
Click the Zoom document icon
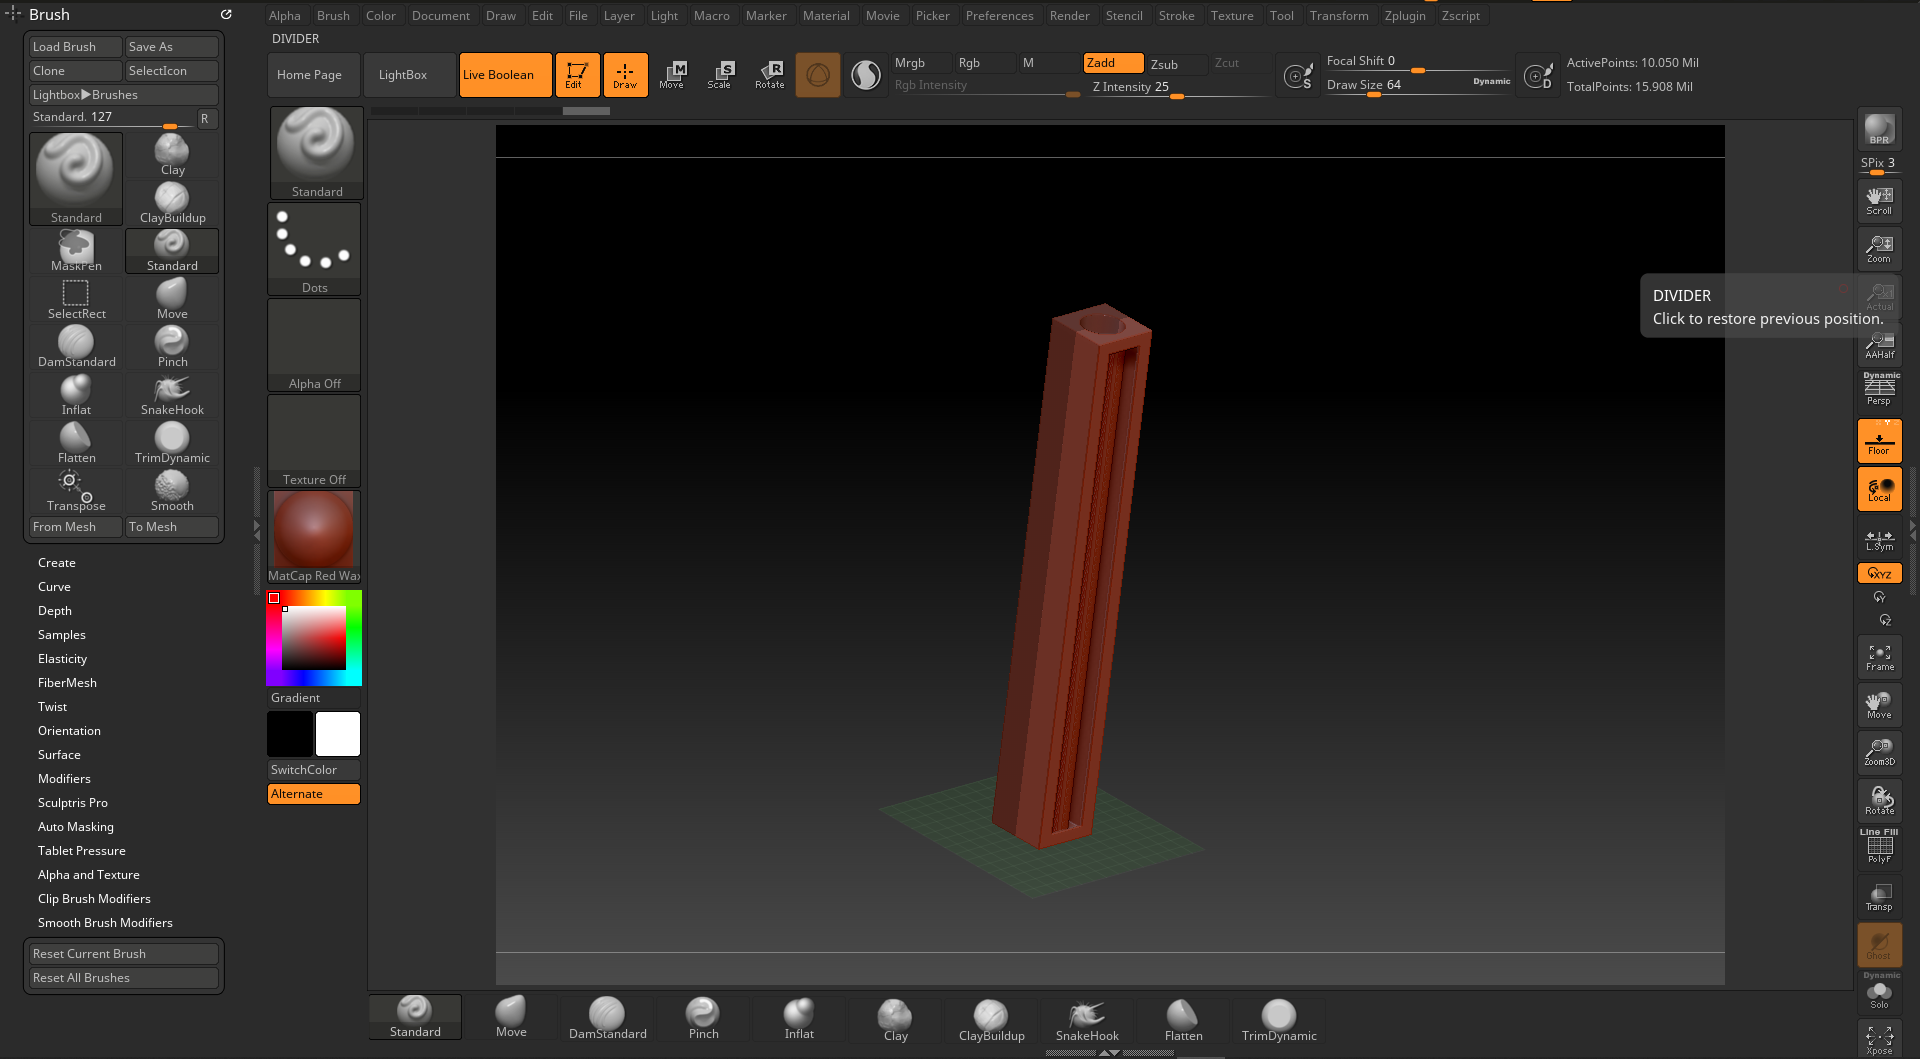click(1879, 248)
